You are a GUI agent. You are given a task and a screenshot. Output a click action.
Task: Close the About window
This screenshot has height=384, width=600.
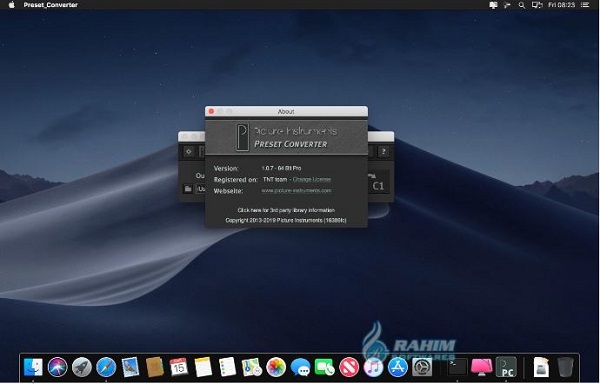pyautogui.click(x=211, y=111)
